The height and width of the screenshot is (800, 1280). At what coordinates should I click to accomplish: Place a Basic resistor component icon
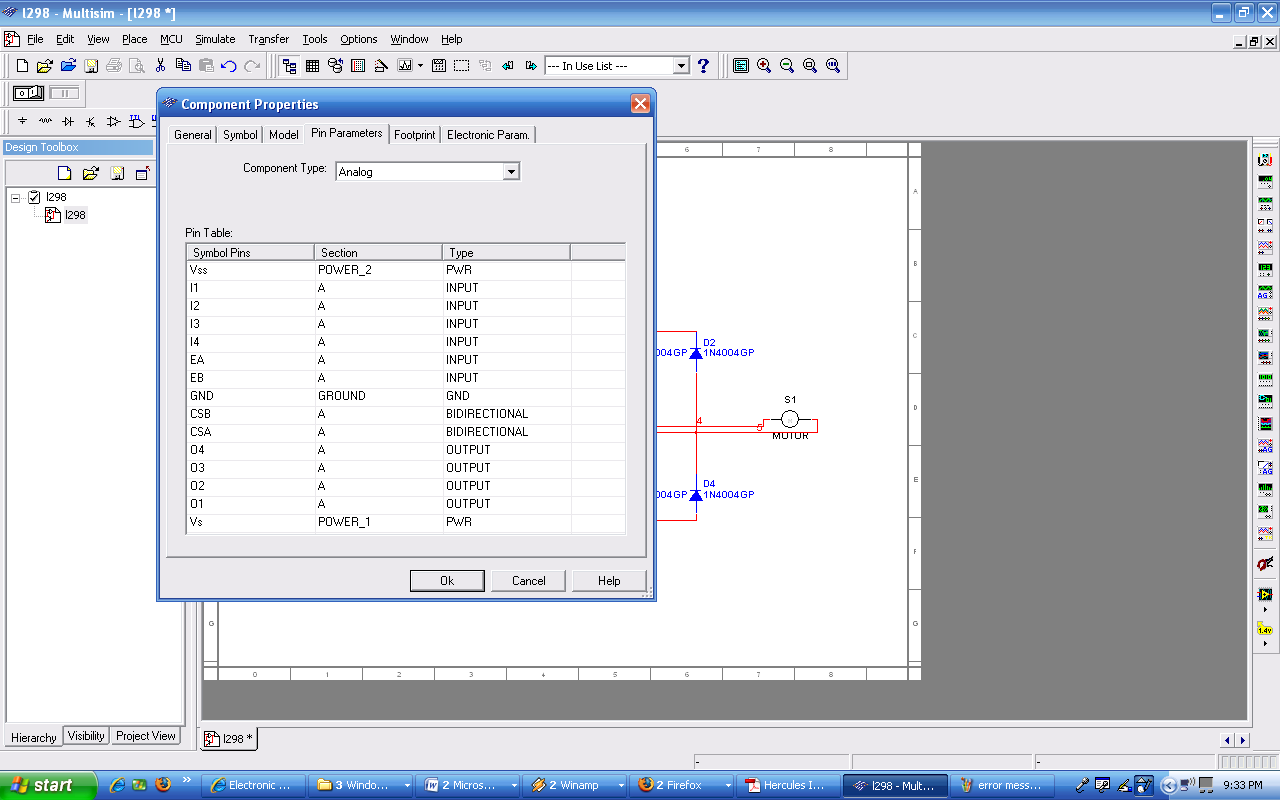coord(45,121)
